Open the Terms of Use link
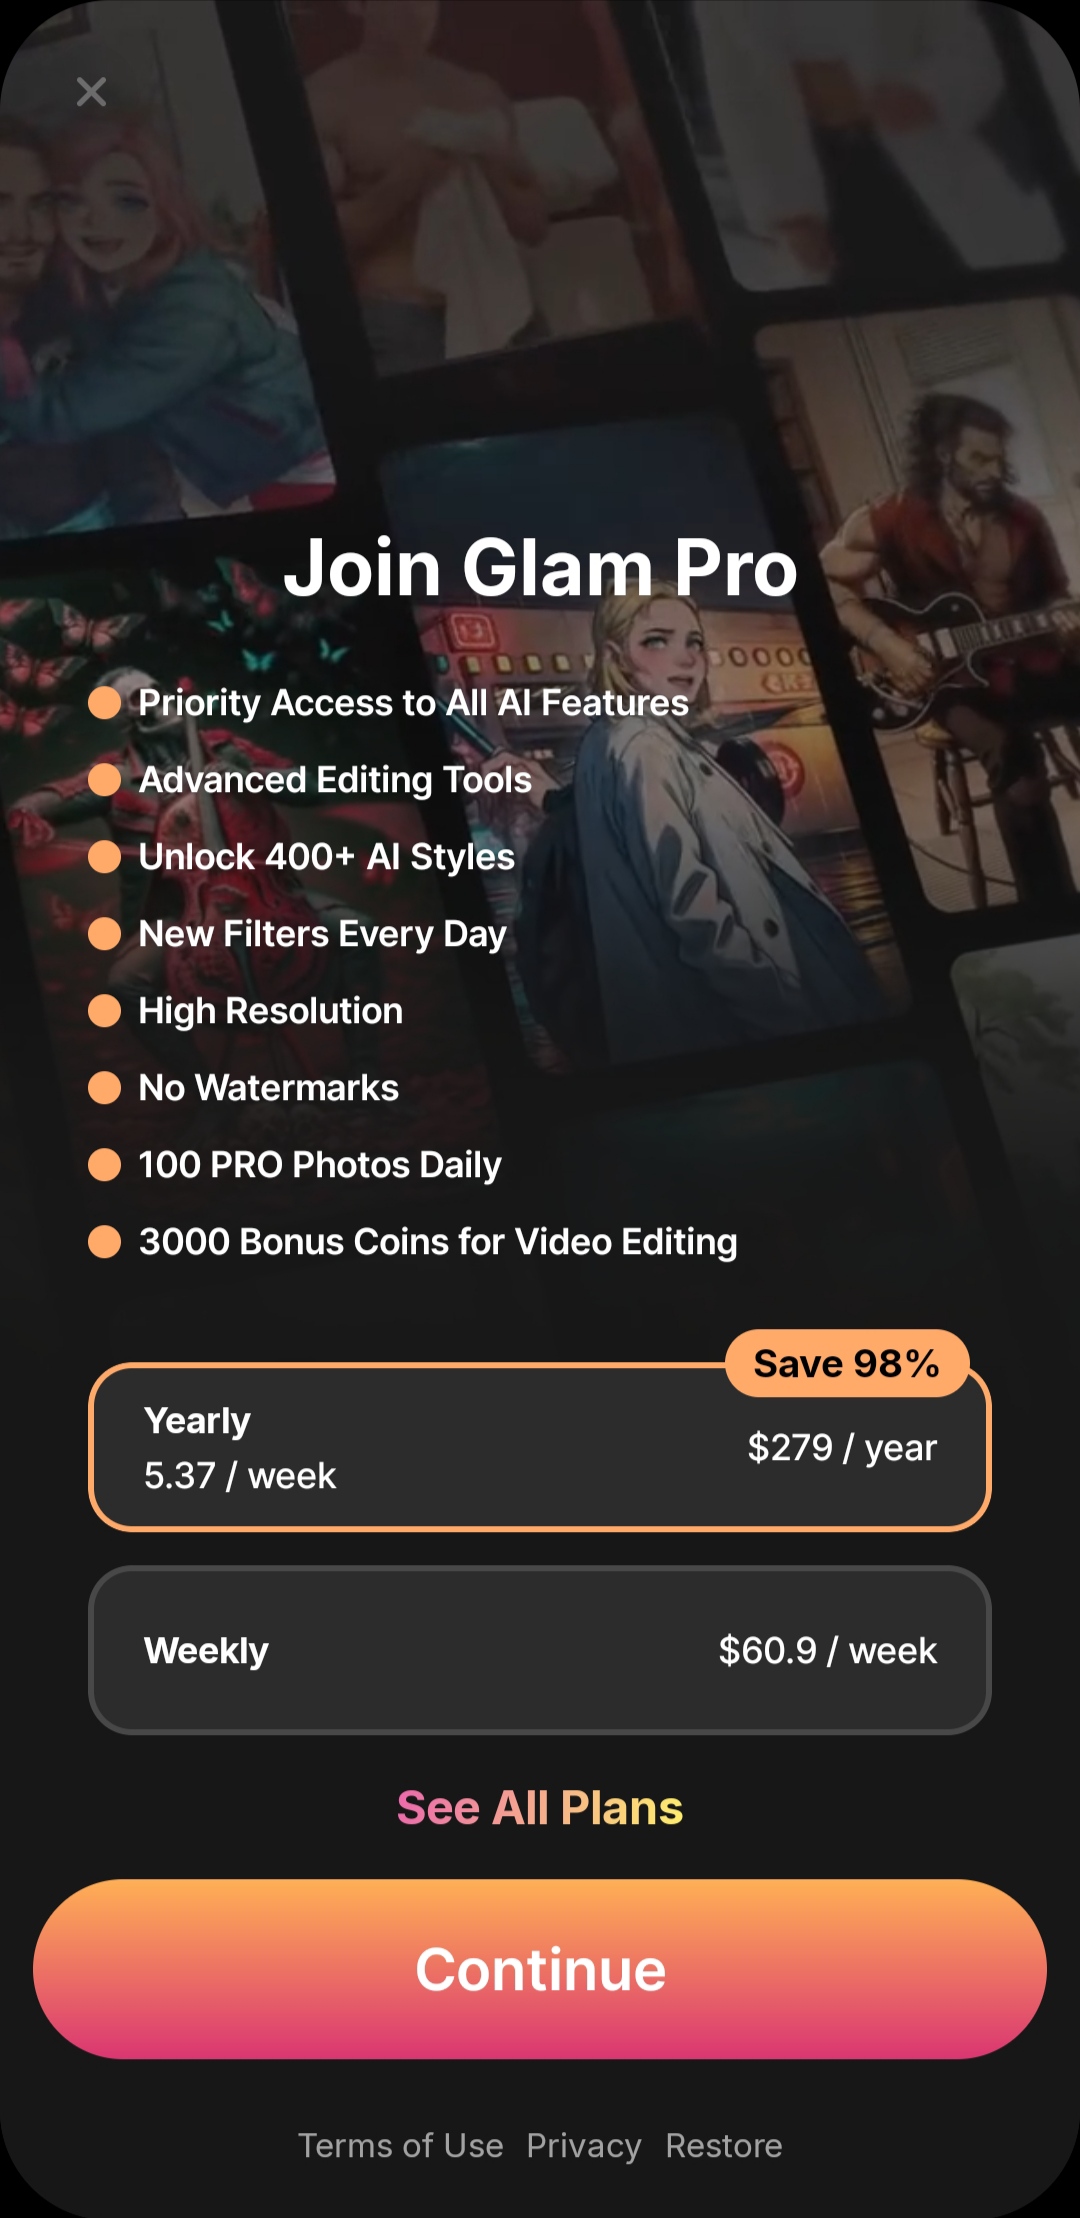Screen dimensions: 1080x2218 click(x=400, y=2145)
